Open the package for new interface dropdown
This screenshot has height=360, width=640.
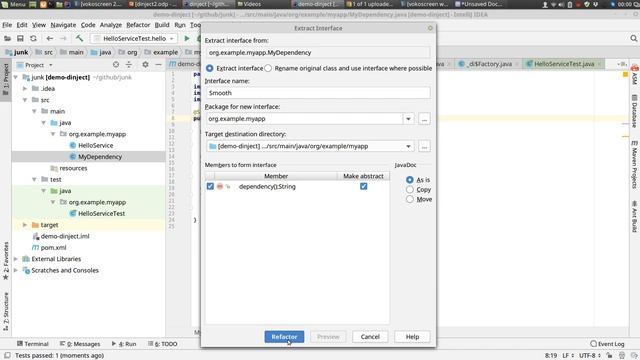408,119
